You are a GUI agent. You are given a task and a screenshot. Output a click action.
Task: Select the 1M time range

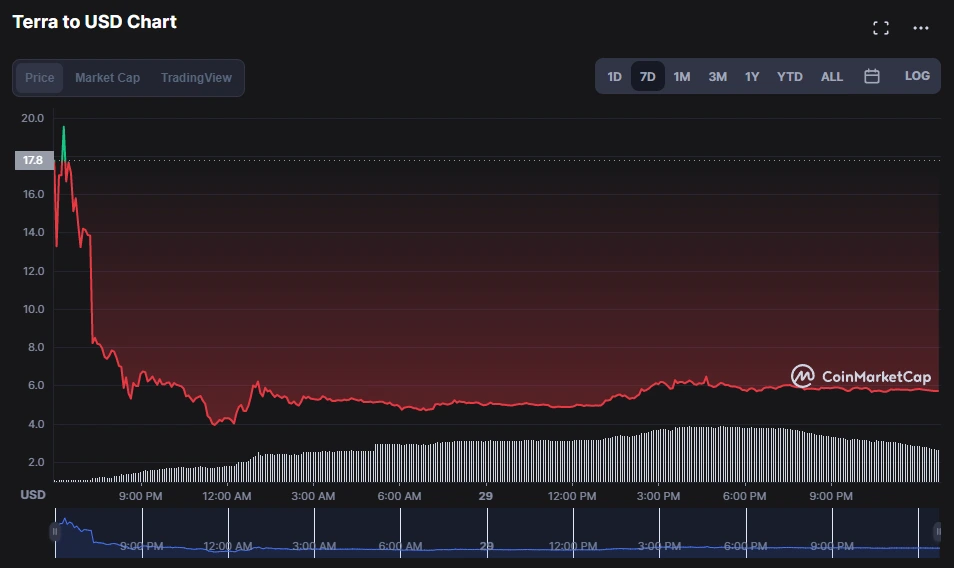click(x=681, y=77)
